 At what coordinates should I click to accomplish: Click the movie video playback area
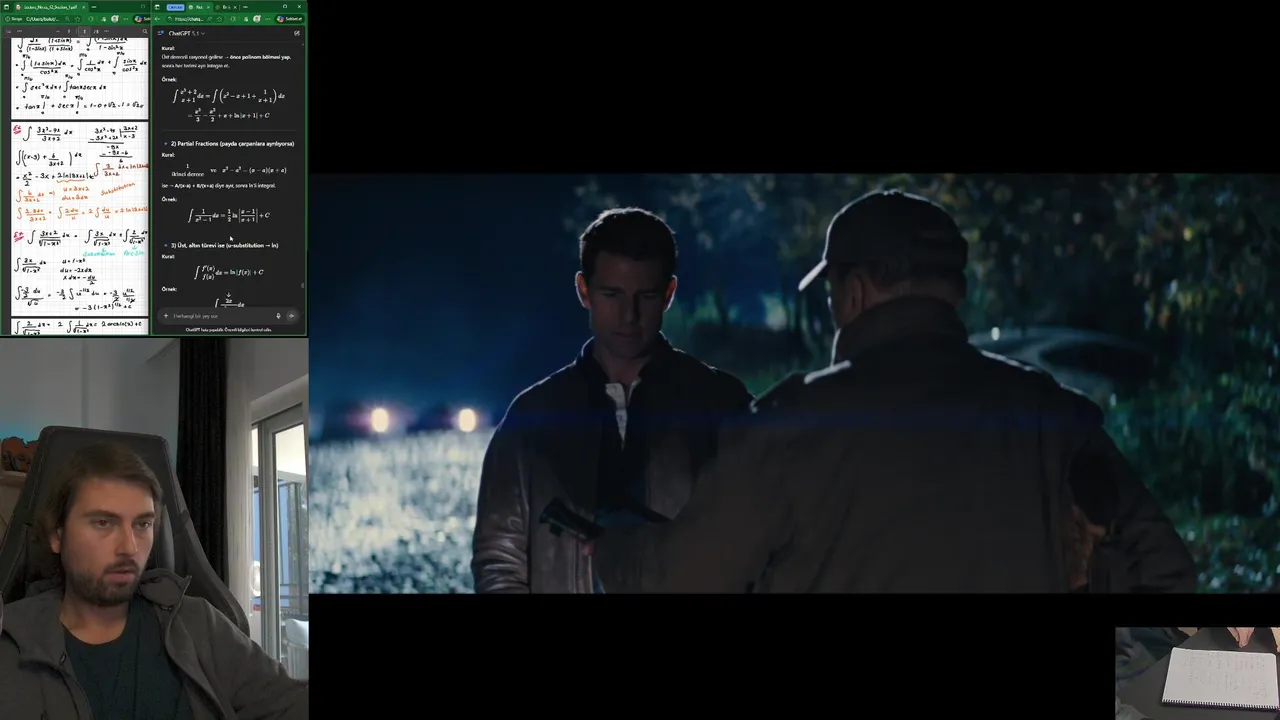coord(794,384)
